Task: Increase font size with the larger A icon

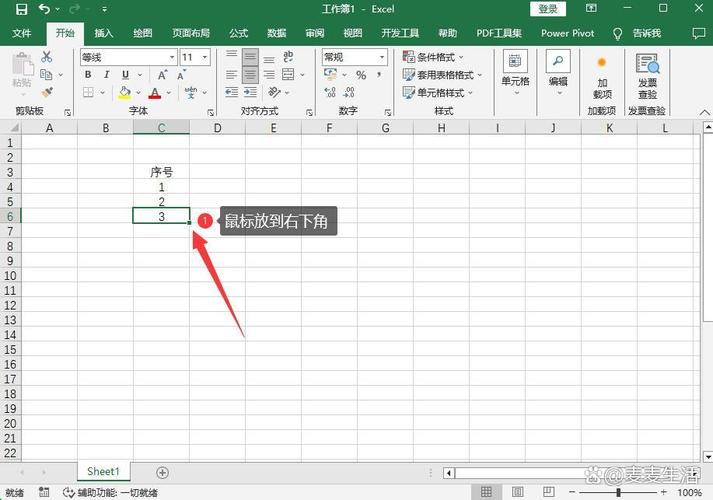Action: [x=162, y=75]
